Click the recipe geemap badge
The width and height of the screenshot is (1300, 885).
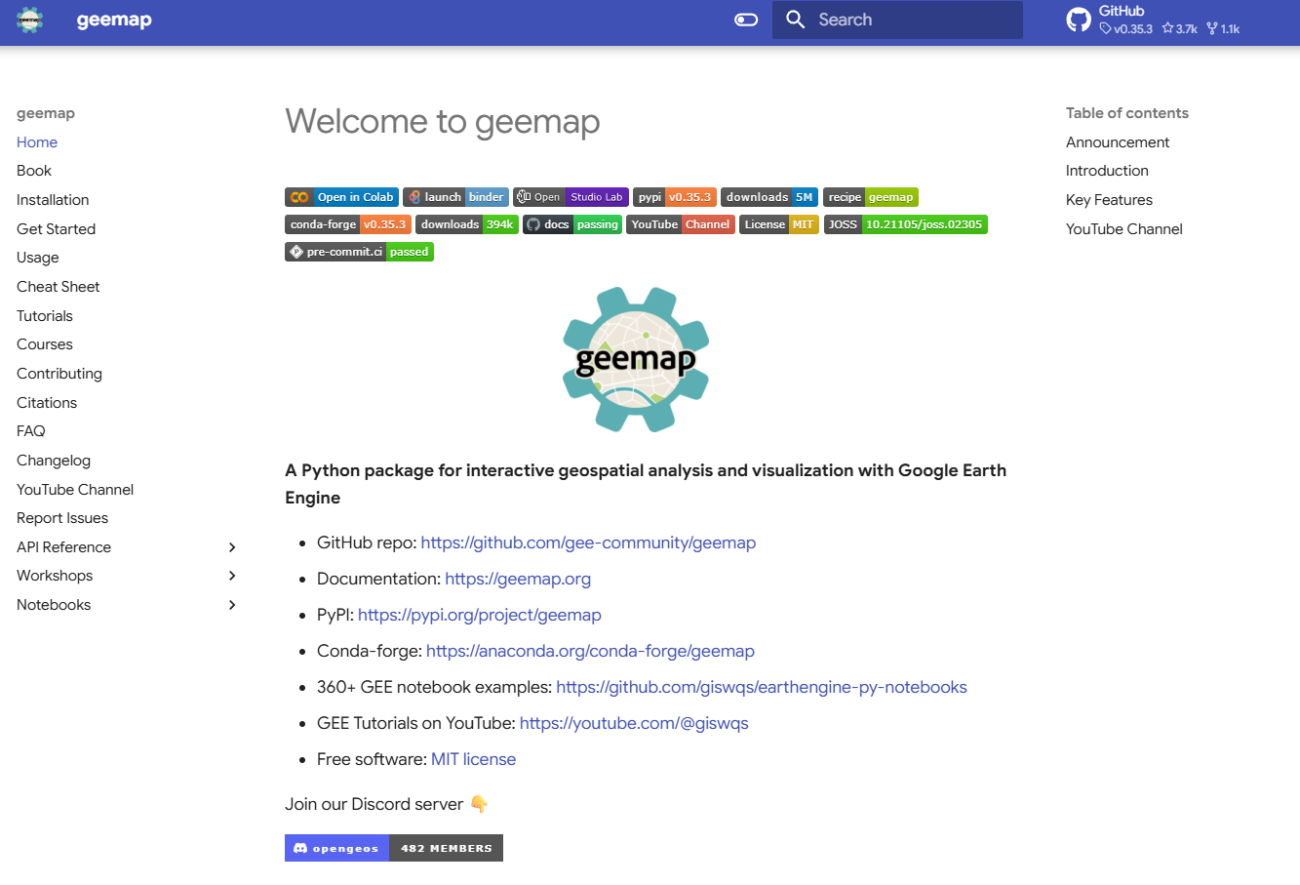coord(871,197)
